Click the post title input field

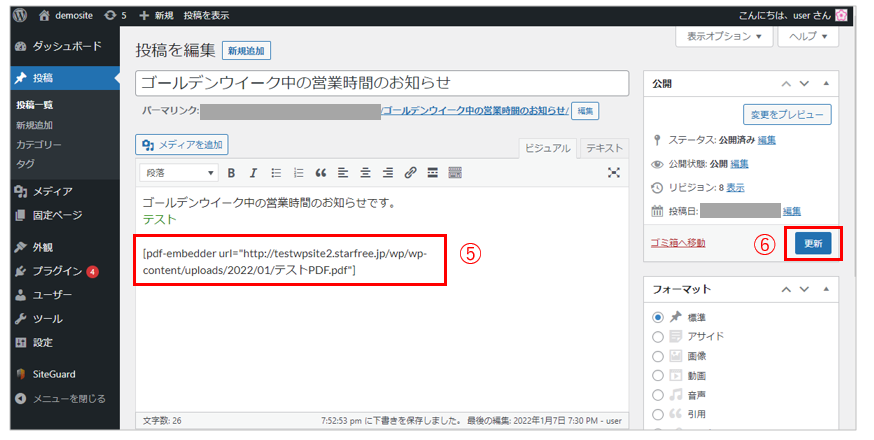pyautogui.click(x=382, y=83)
